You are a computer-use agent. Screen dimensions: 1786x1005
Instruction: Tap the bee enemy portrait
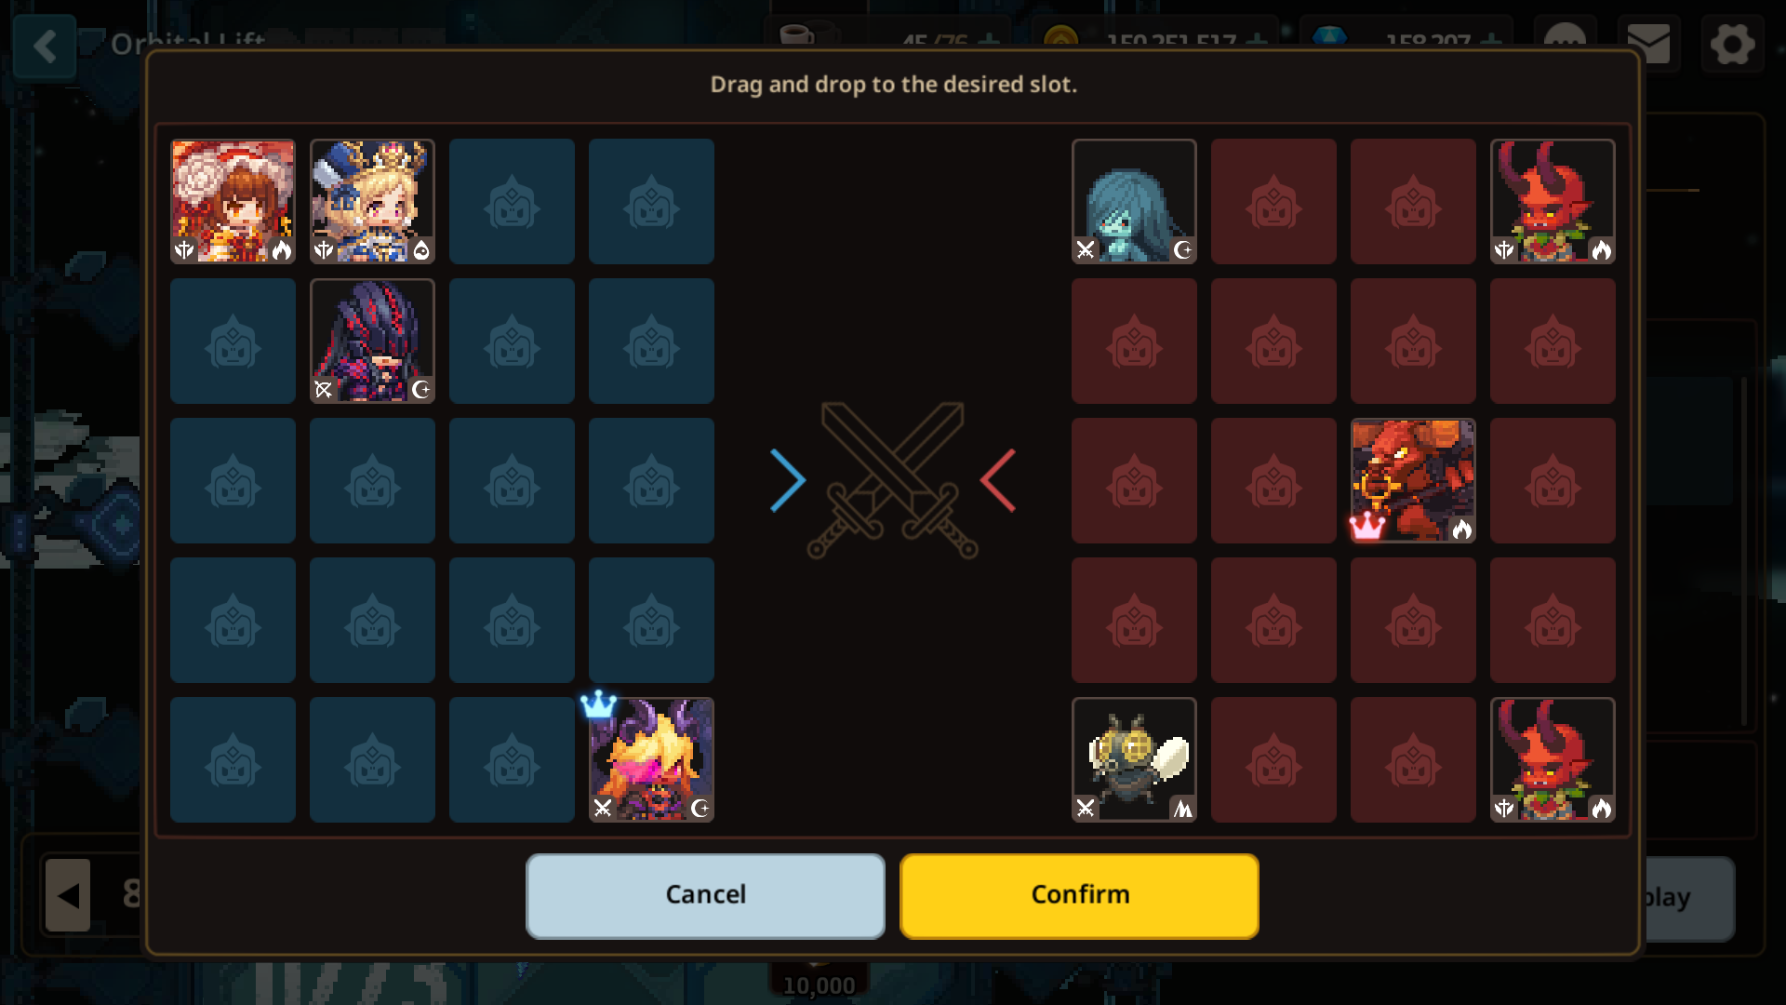tap(1134, 760)
